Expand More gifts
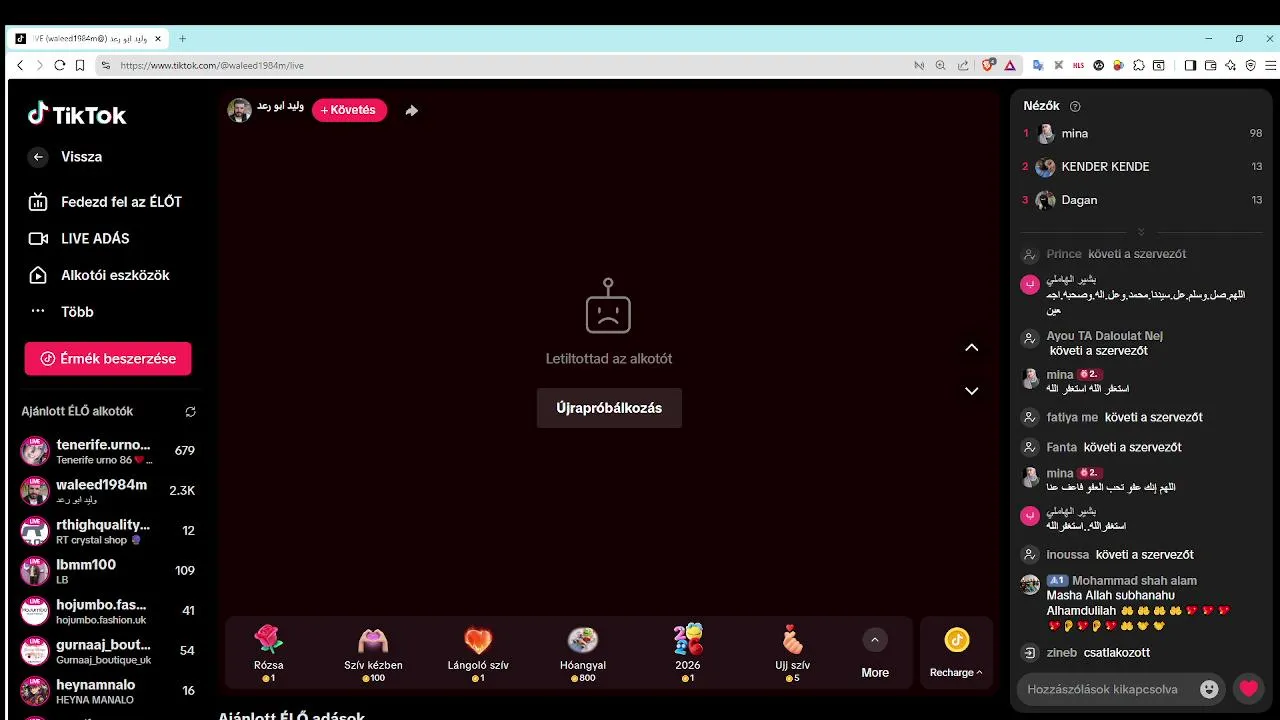The image size is (1280, 720). click(x=875, y=653)
